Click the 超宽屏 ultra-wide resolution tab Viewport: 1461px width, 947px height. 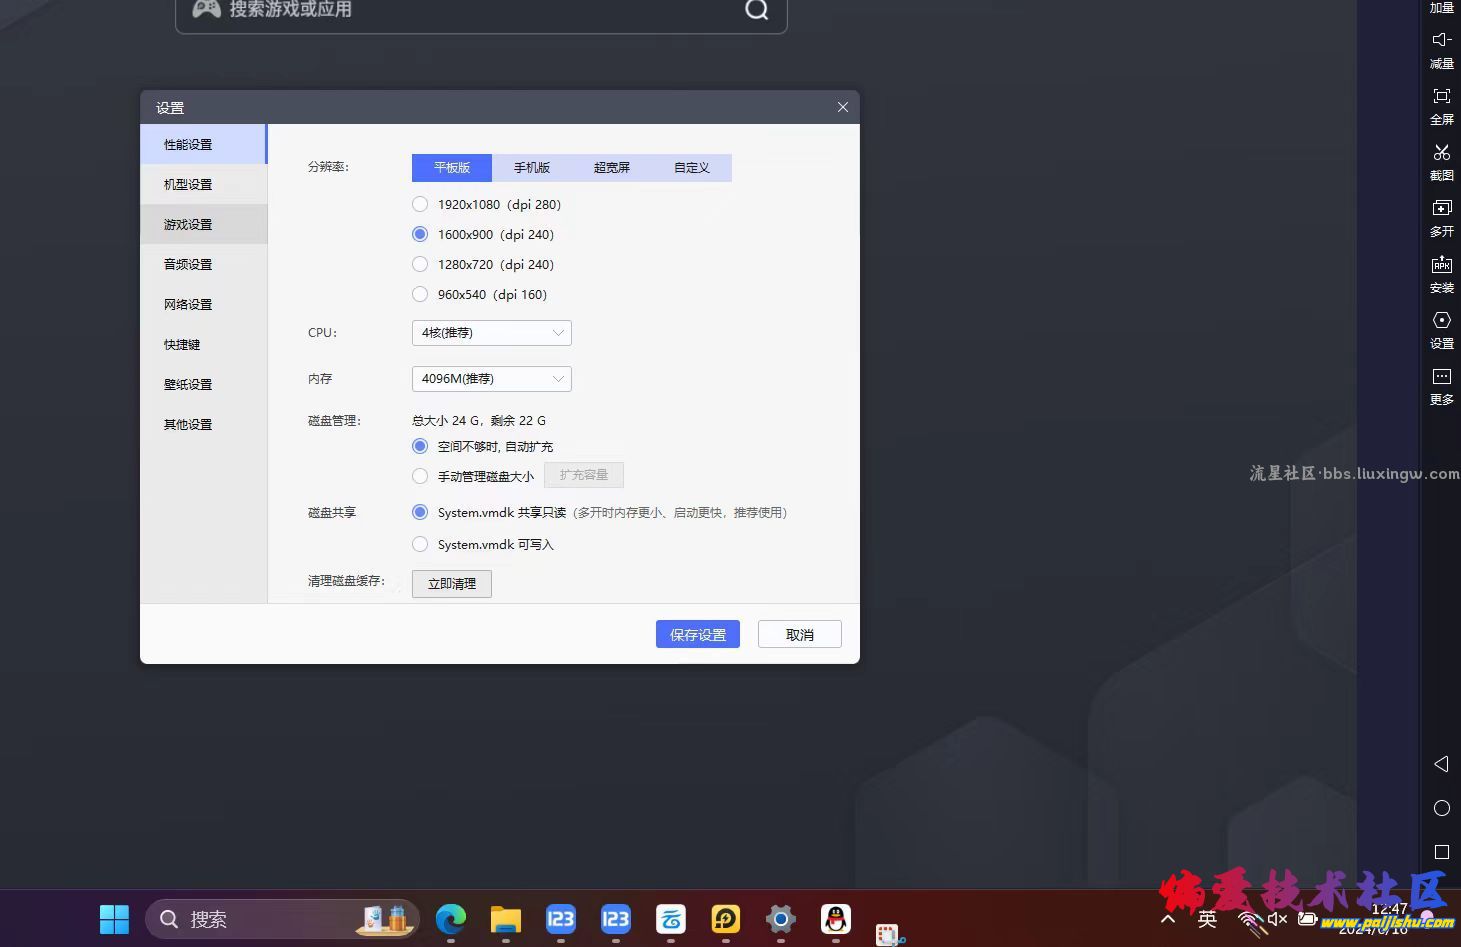click(611, 167)
